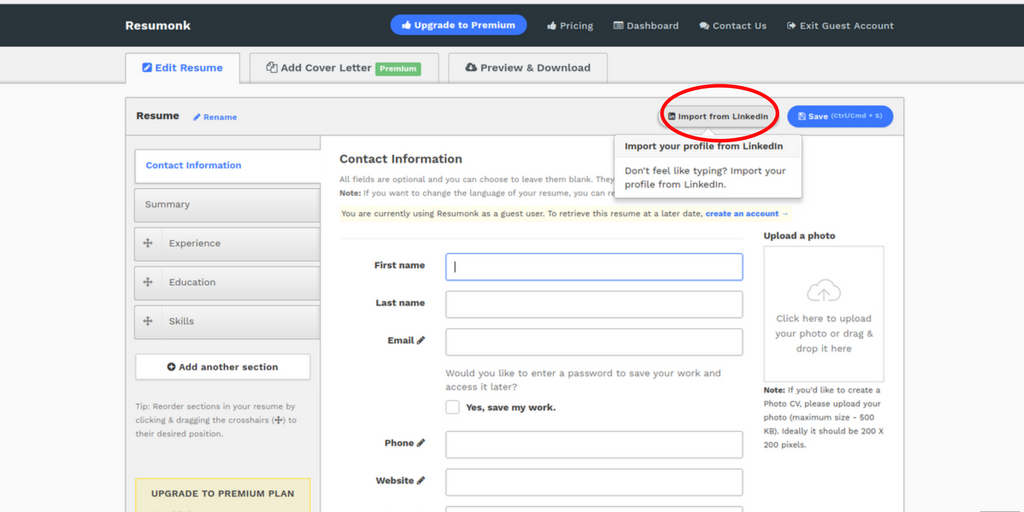Click 'UPGRADE TO PREMIUM PLAN' heading
This screenshot has width=1024, height=512.
coord(223,494)
